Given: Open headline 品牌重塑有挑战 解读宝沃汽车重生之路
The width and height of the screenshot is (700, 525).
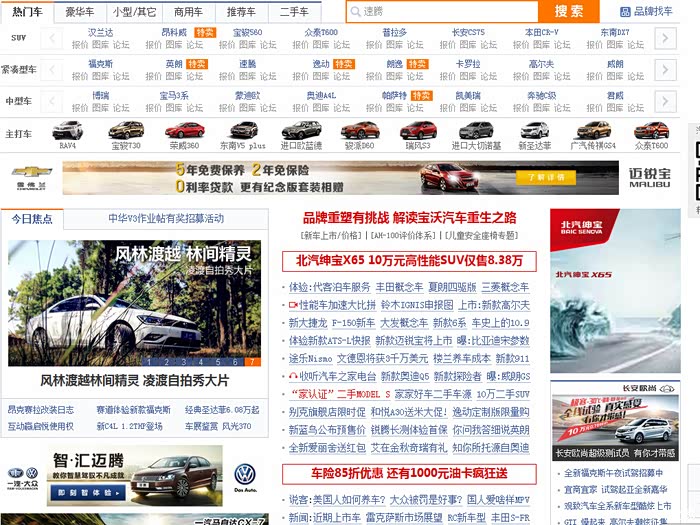Looking at the screenshot, I should point(409,218).
